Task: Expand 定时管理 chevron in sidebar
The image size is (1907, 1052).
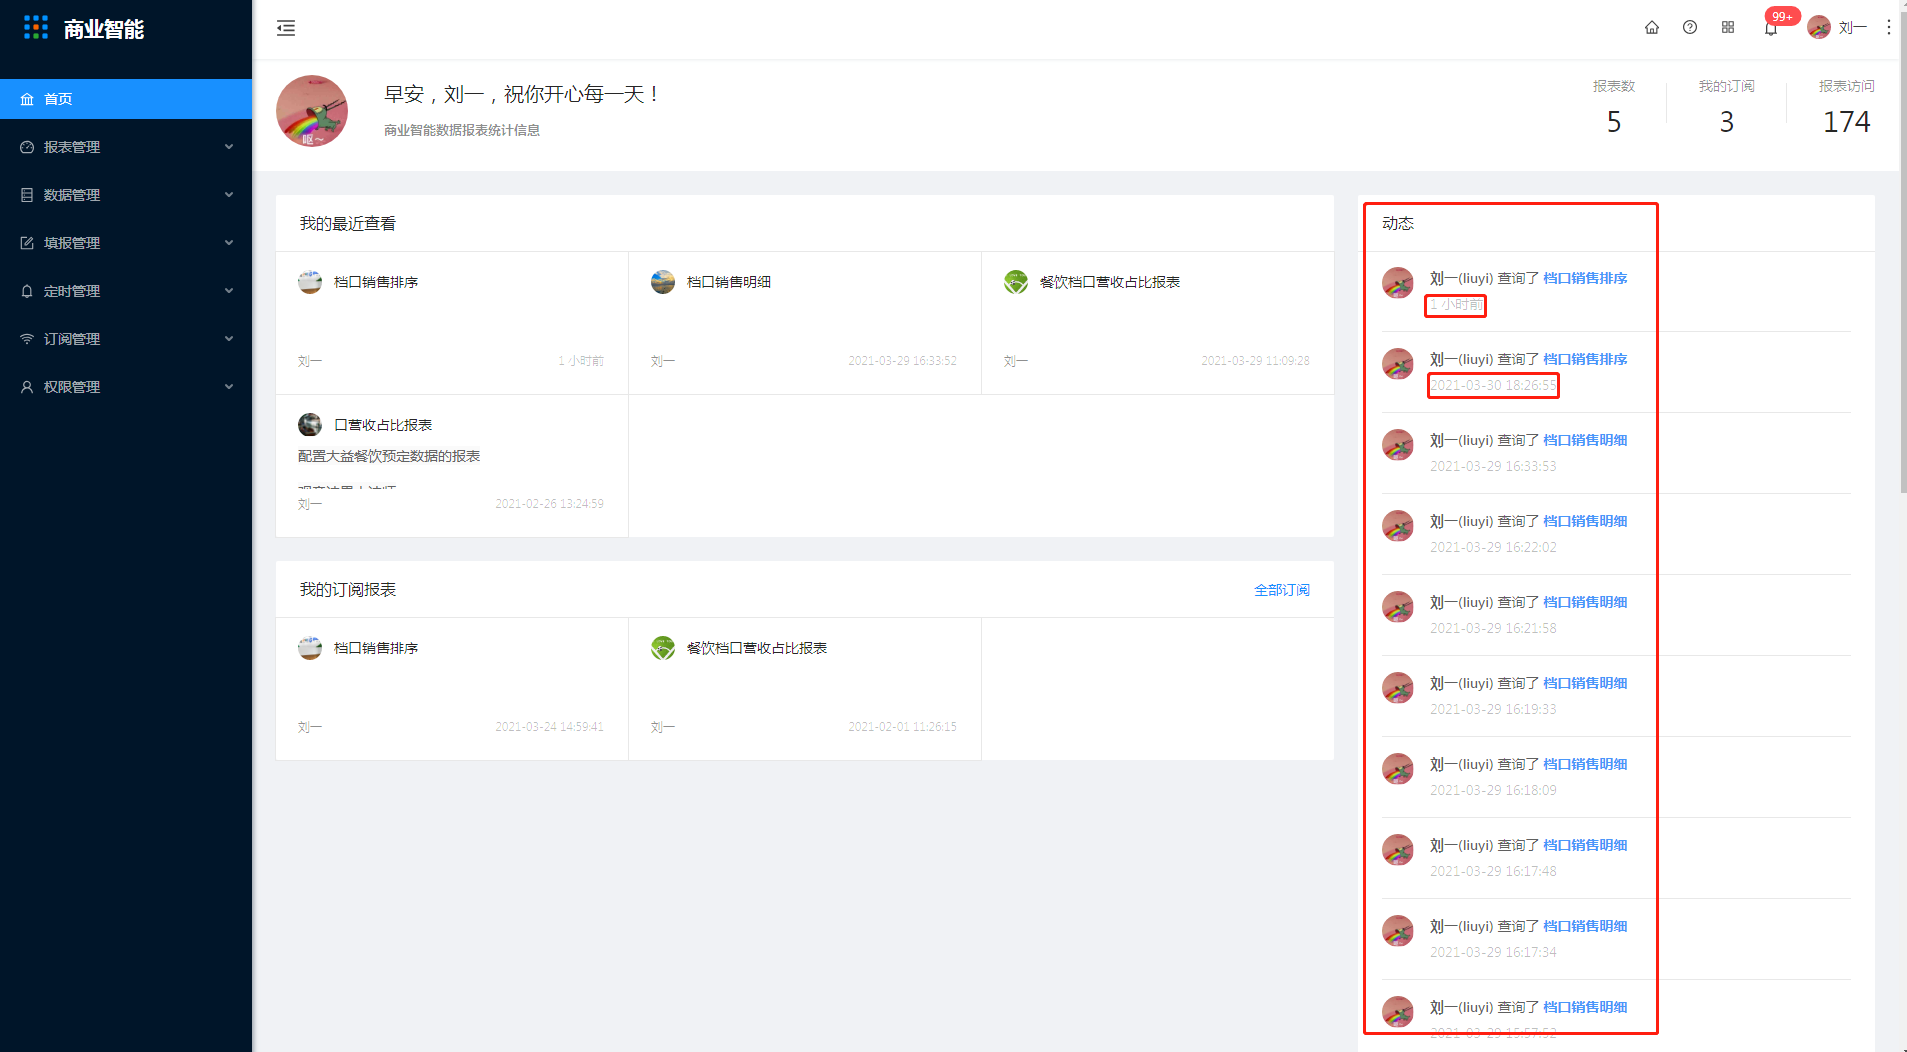Action: tap(229, 291)
